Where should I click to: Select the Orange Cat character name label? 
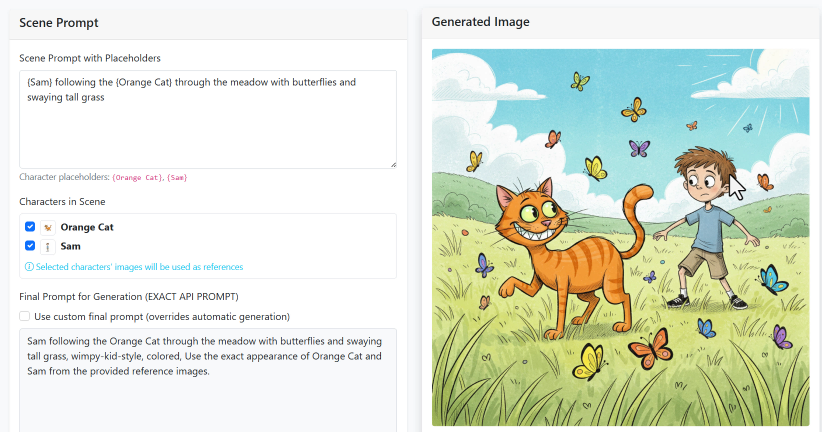point(87,227)
